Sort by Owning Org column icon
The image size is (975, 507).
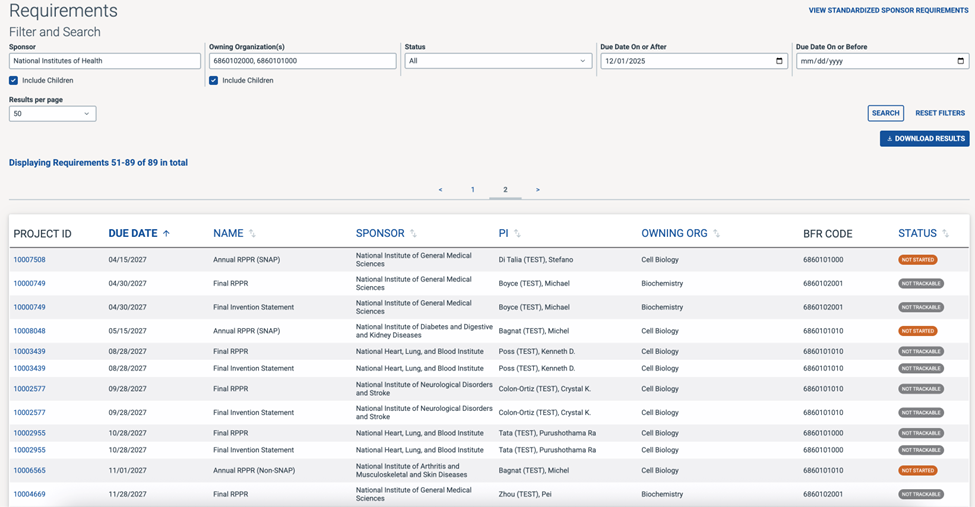click(716, 234)
